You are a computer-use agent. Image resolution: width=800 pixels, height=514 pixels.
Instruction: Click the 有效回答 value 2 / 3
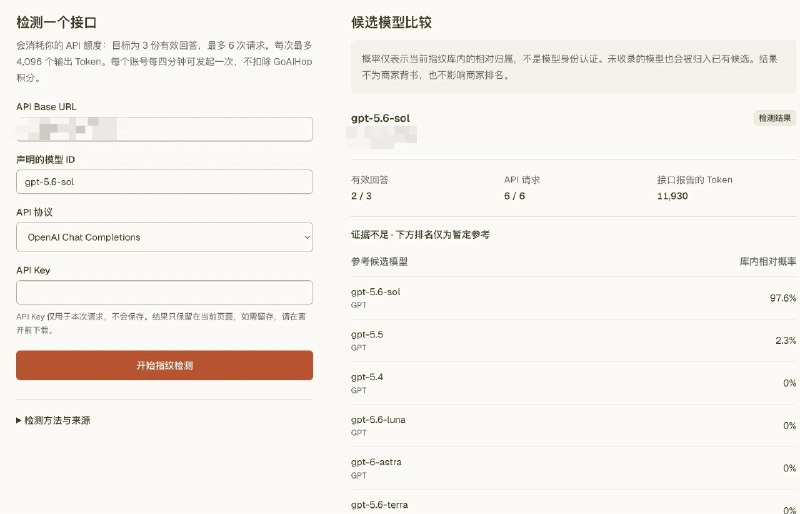pyautogui.click(x=361, y=196)
